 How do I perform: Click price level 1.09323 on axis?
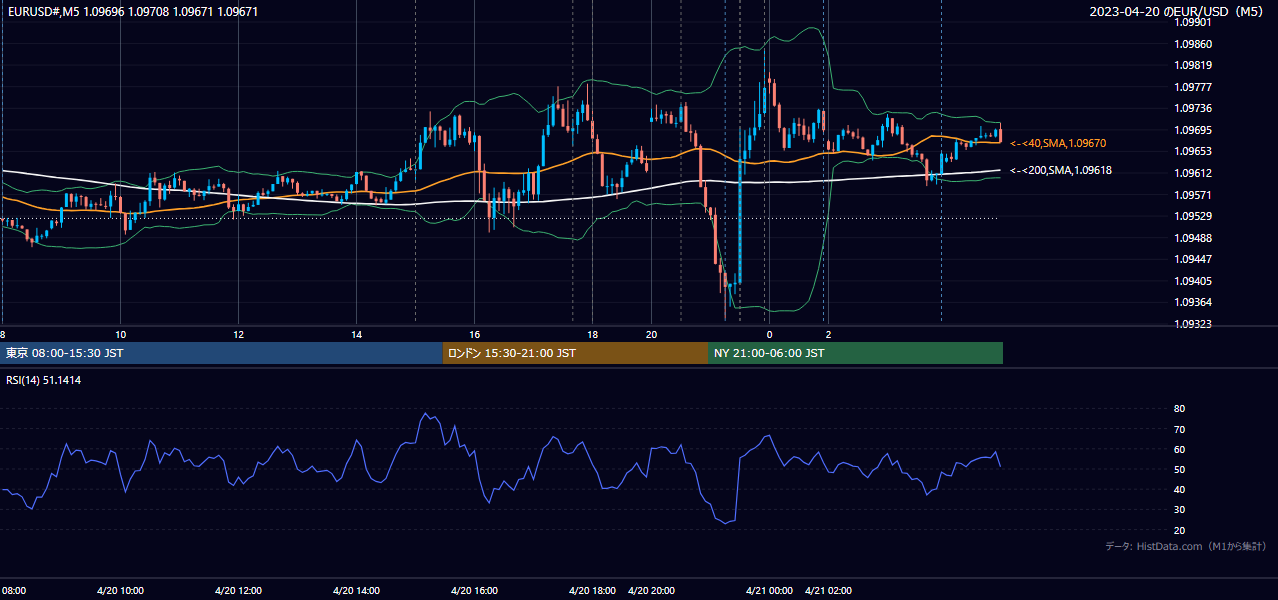(1193, 325)
